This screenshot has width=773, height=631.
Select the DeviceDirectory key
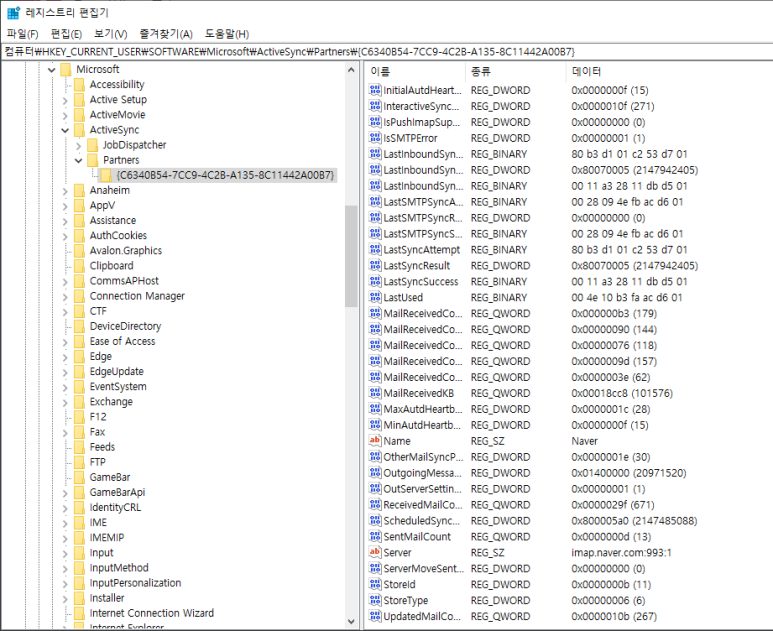pyautogui.click(x=125, y=326)
